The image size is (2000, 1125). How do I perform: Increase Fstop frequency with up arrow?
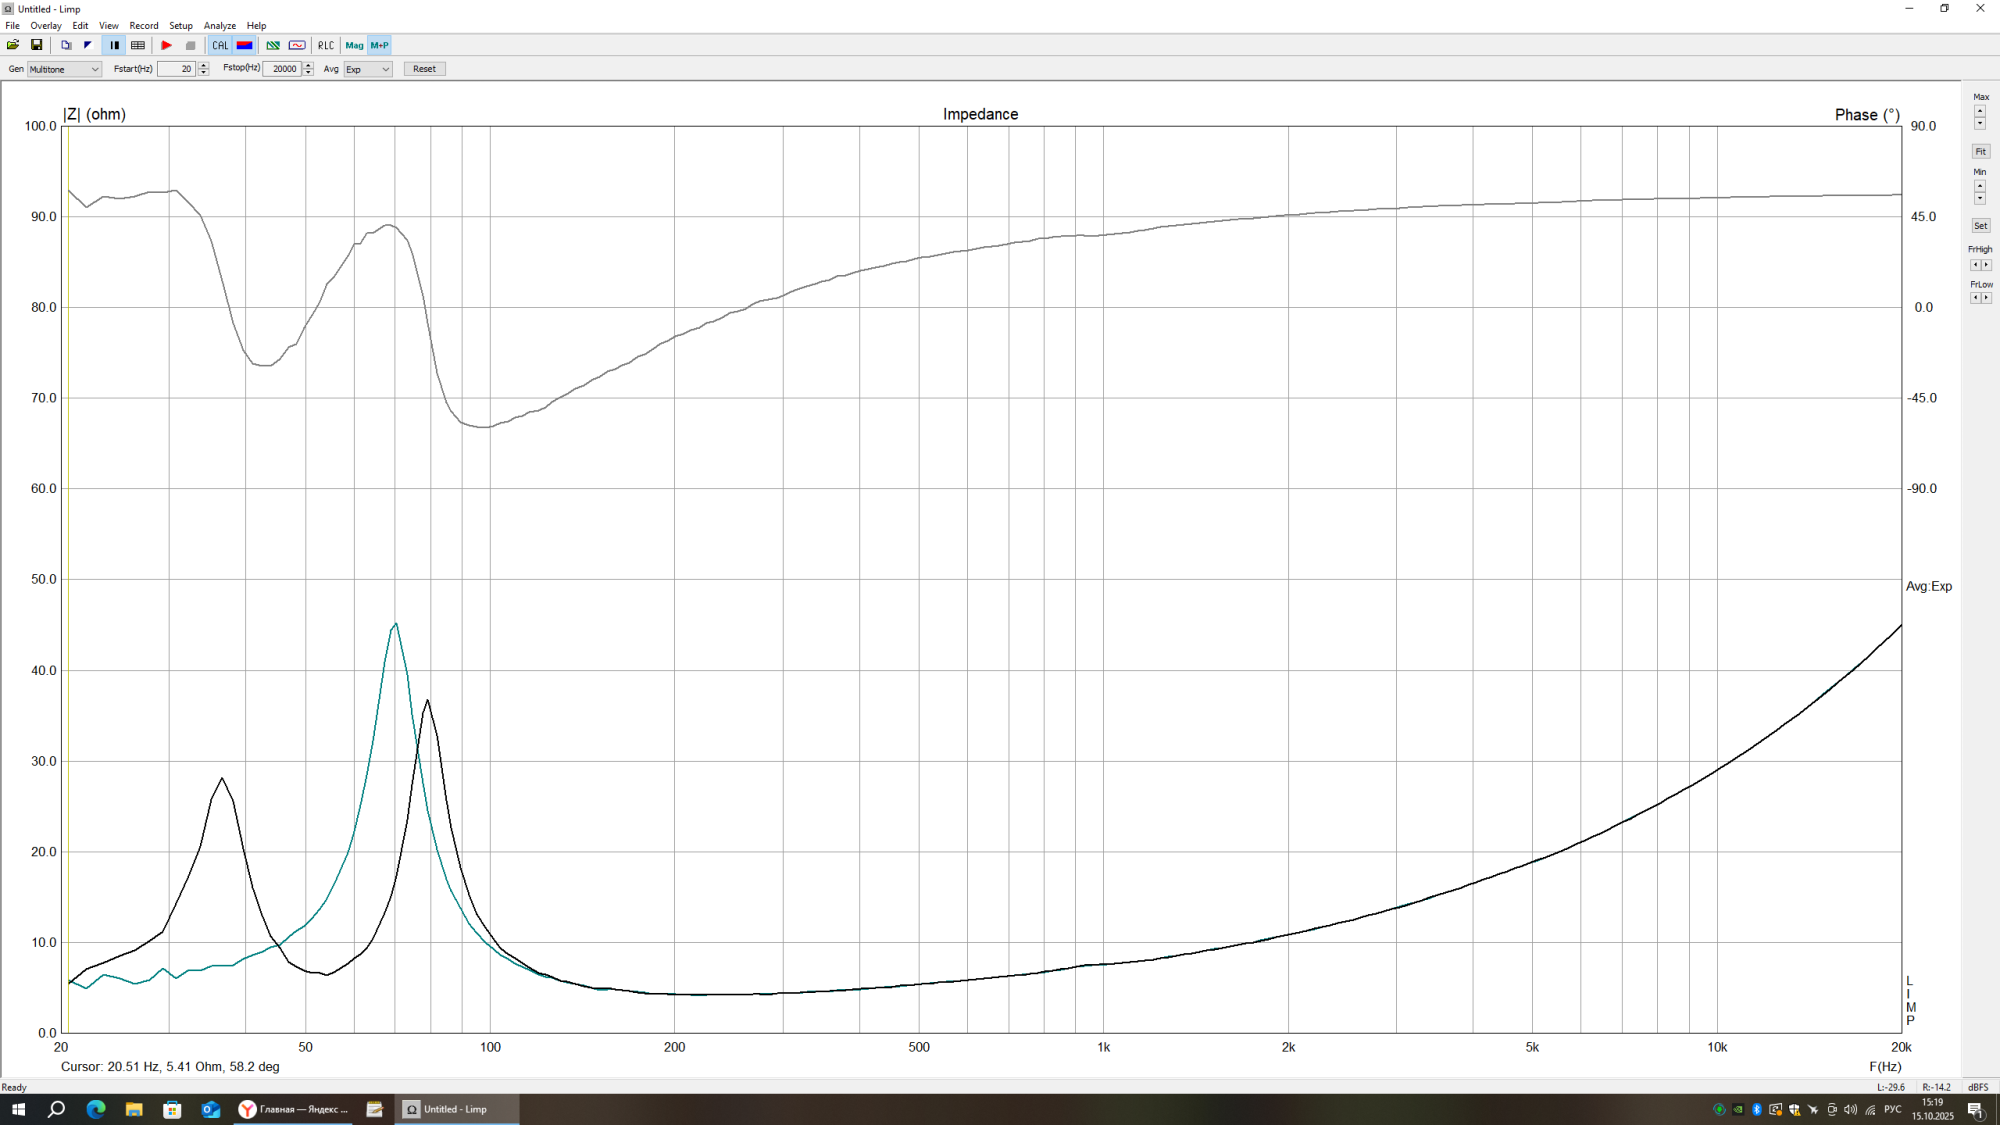[x=308, y=65]
